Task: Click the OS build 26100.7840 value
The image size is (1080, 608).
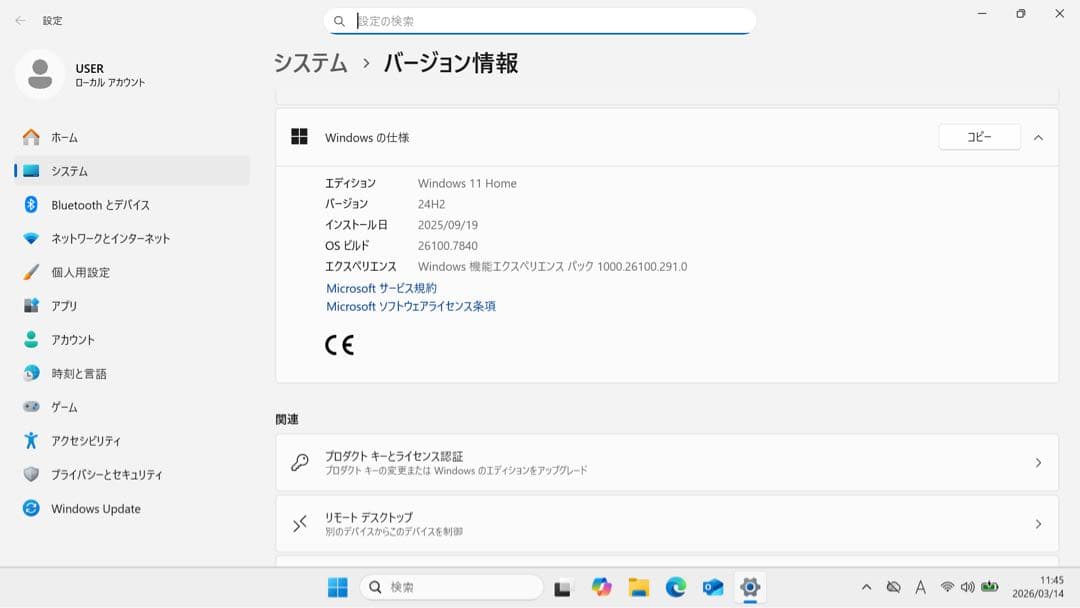Action: coord(448,245)
